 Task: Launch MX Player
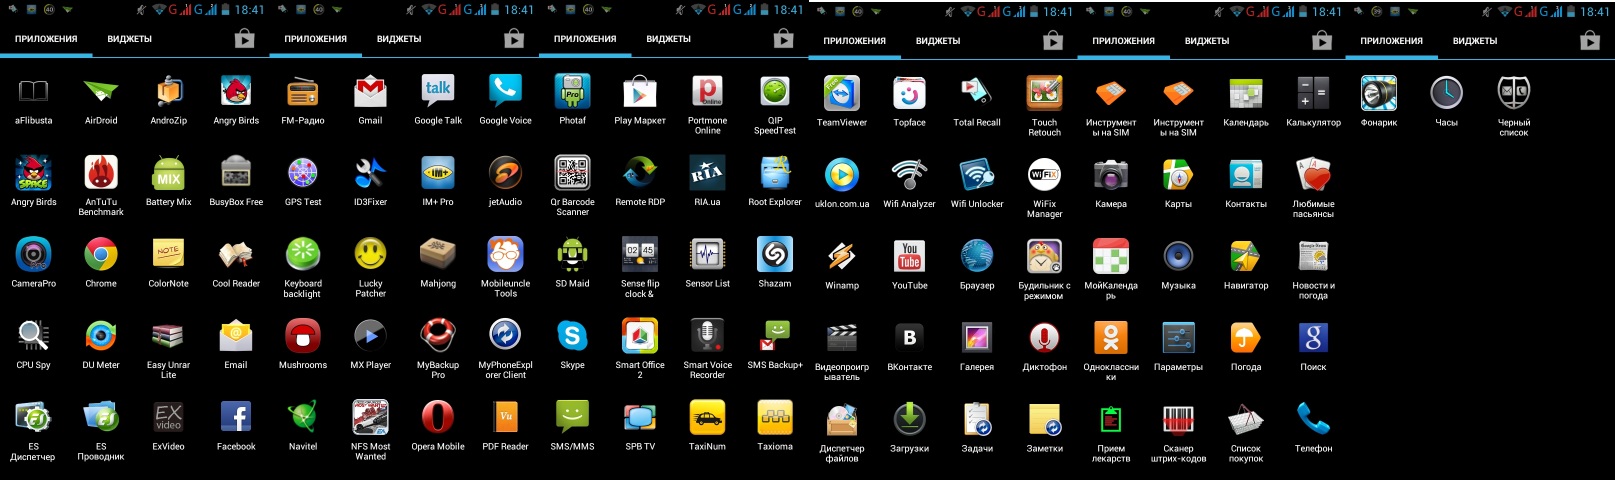[370, 337]
